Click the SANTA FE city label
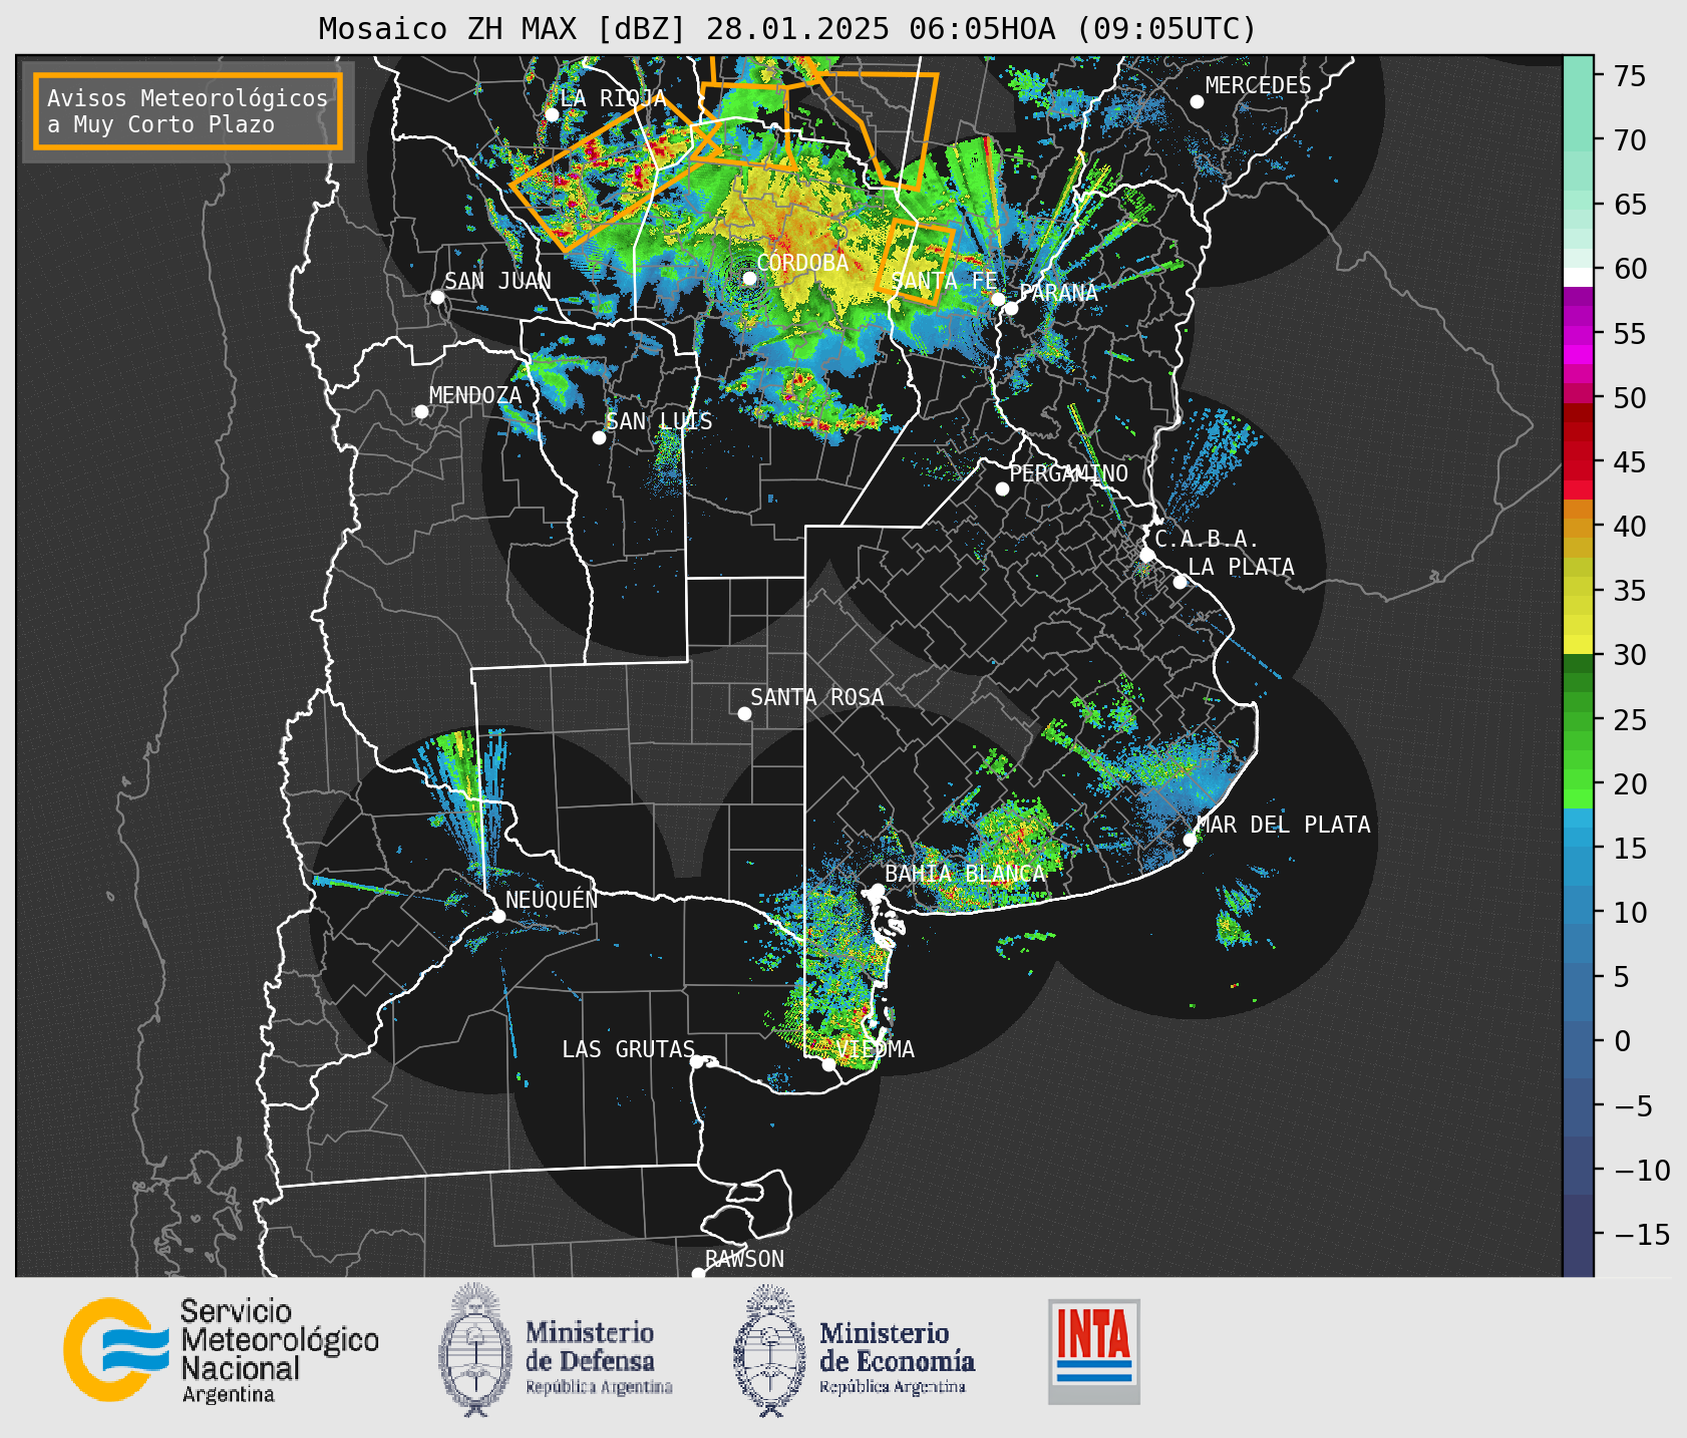 [944, 281]
